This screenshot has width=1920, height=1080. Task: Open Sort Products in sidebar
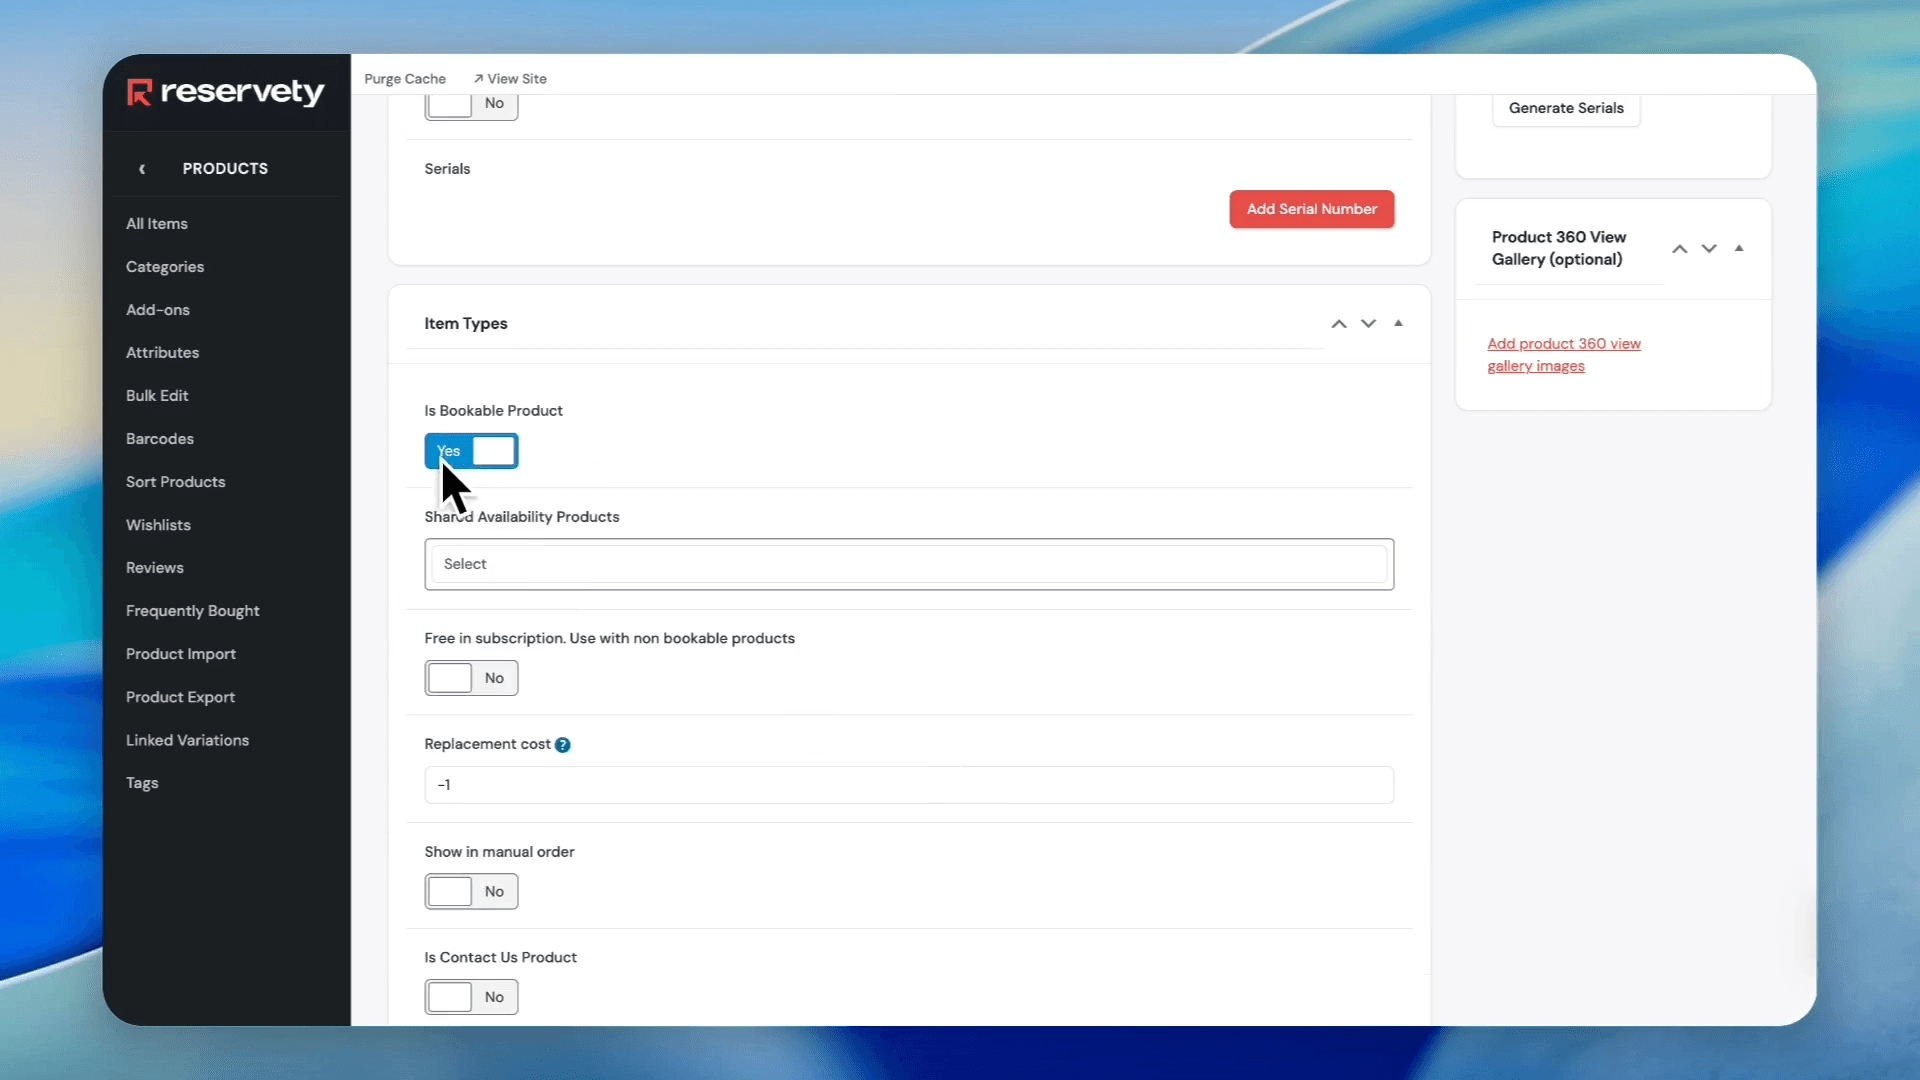(x=176, y=482)
